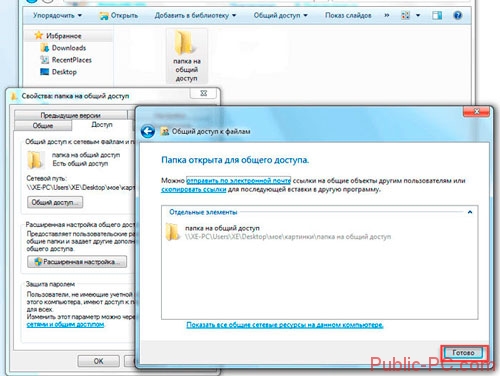The width and height of the screenshot is (500, 376).
Task: Open the Предыдущие версии tab
Action: tap(70, 115)
